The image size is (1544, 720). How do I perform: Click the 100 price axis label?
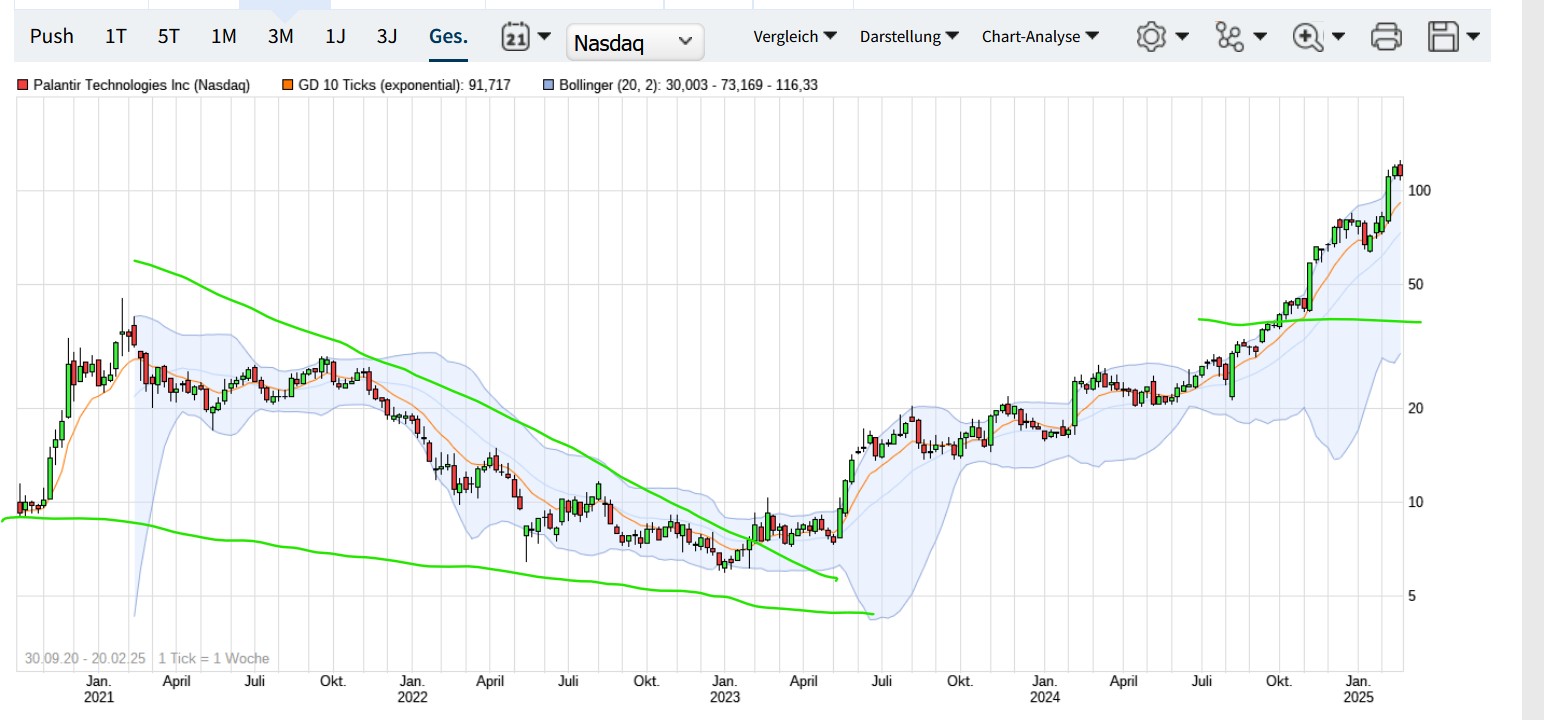(x=1419, y=190)
